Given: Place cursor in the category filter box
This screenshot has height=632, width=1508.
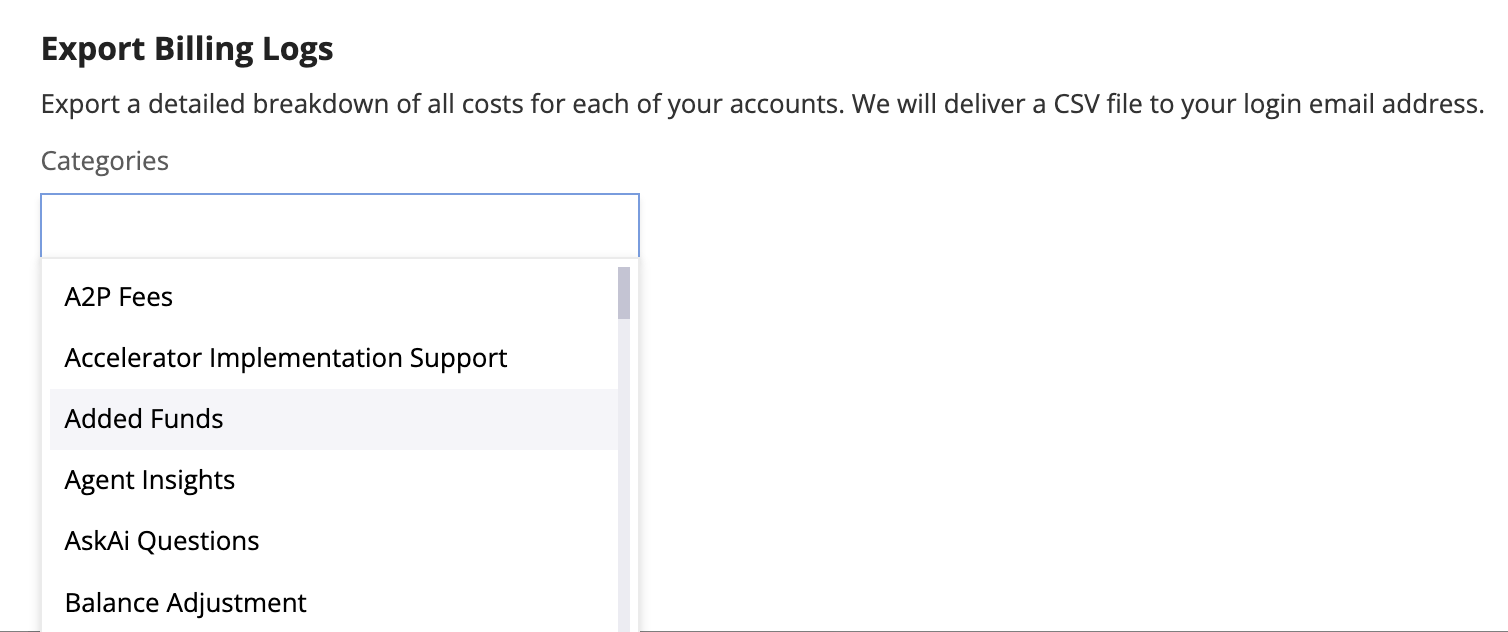Looking at the screenshot, I should pos(339,226).
